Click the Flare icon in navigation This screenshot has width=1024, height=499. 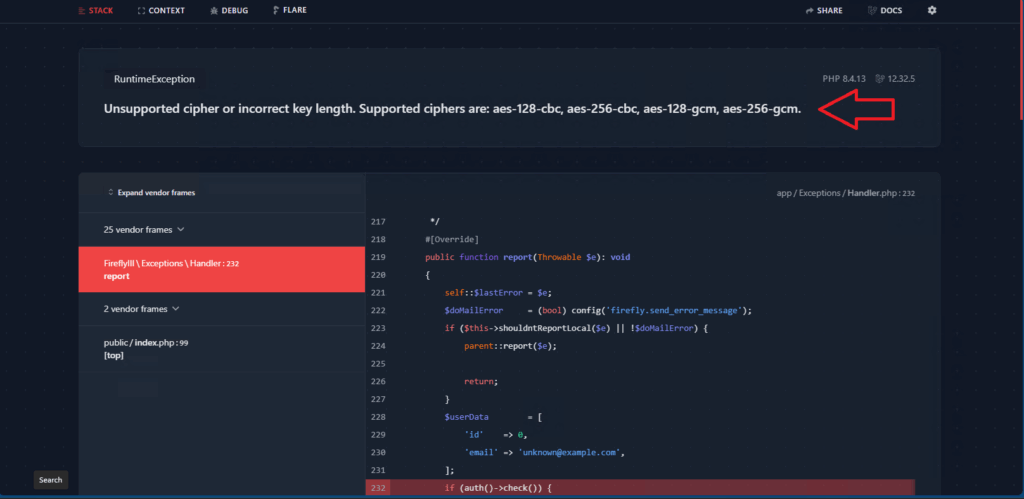coord(274,10)
